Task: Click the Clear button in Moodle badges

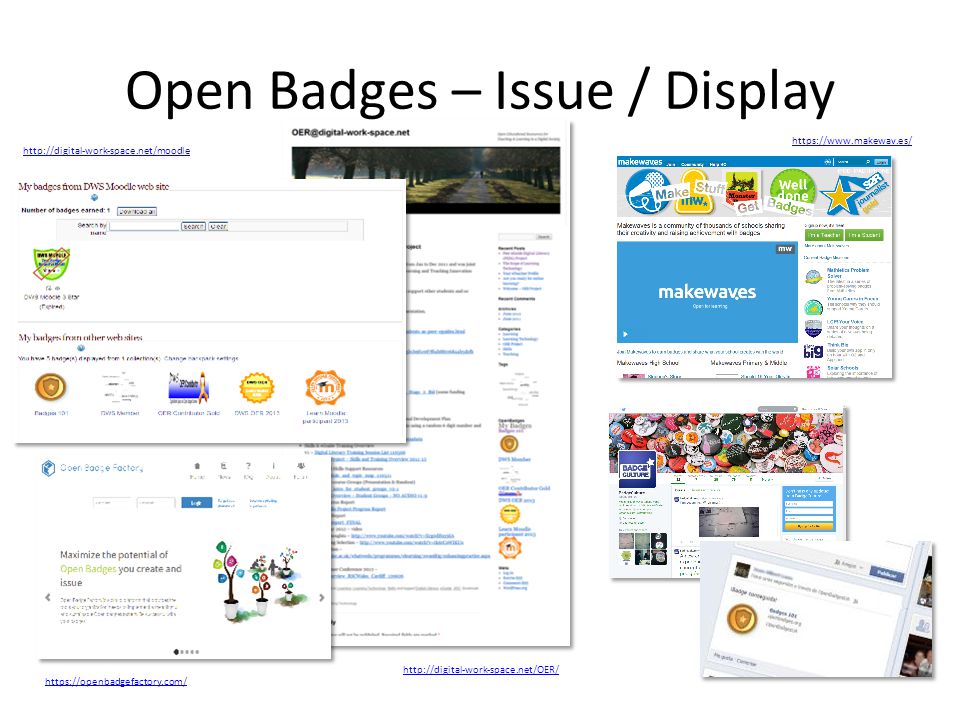Action: [219, 227]
